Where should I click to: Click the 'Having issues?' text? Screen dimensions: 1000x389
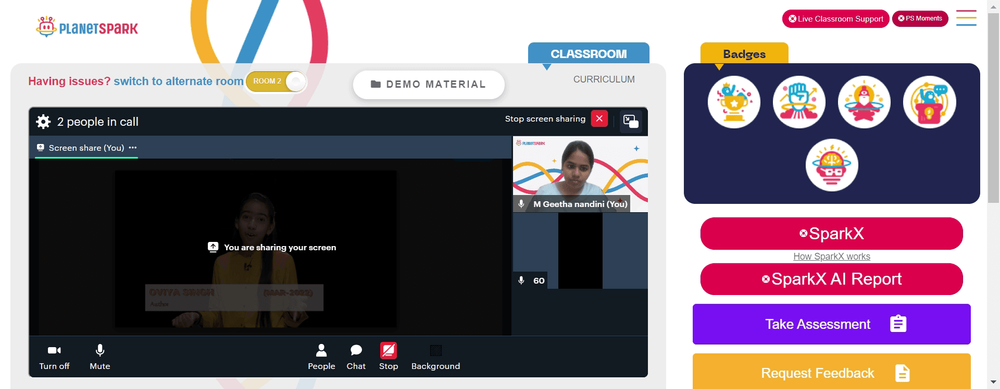point(70,82)
